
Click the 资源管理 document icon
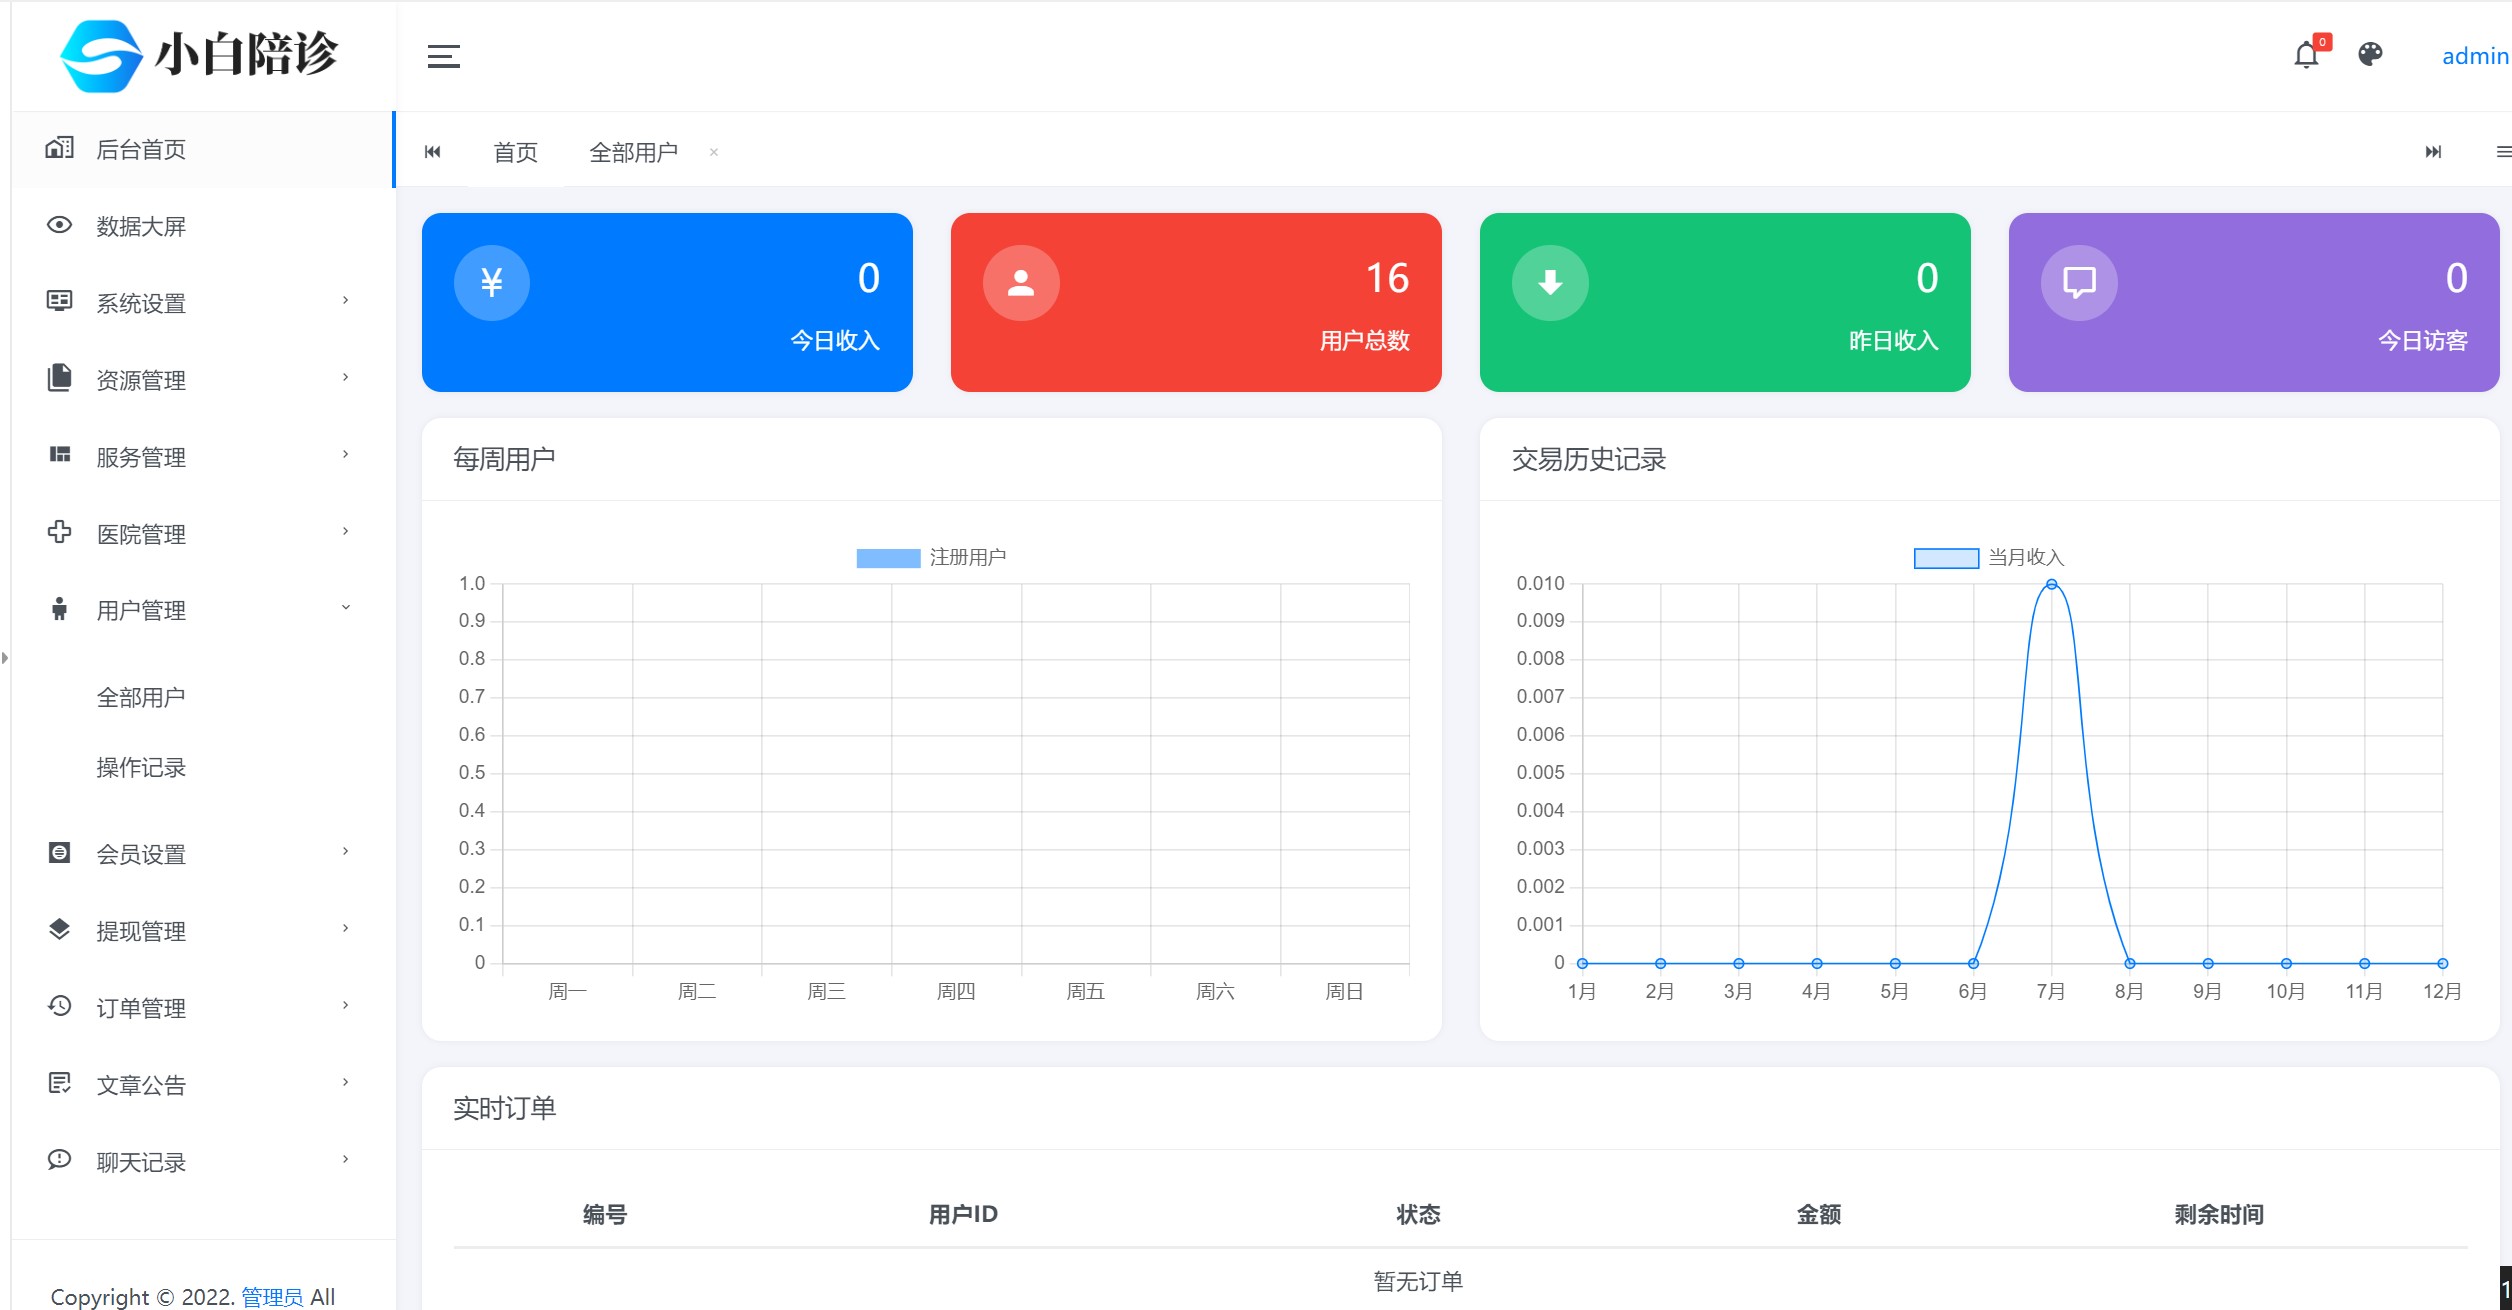click(x=60, y=378)
